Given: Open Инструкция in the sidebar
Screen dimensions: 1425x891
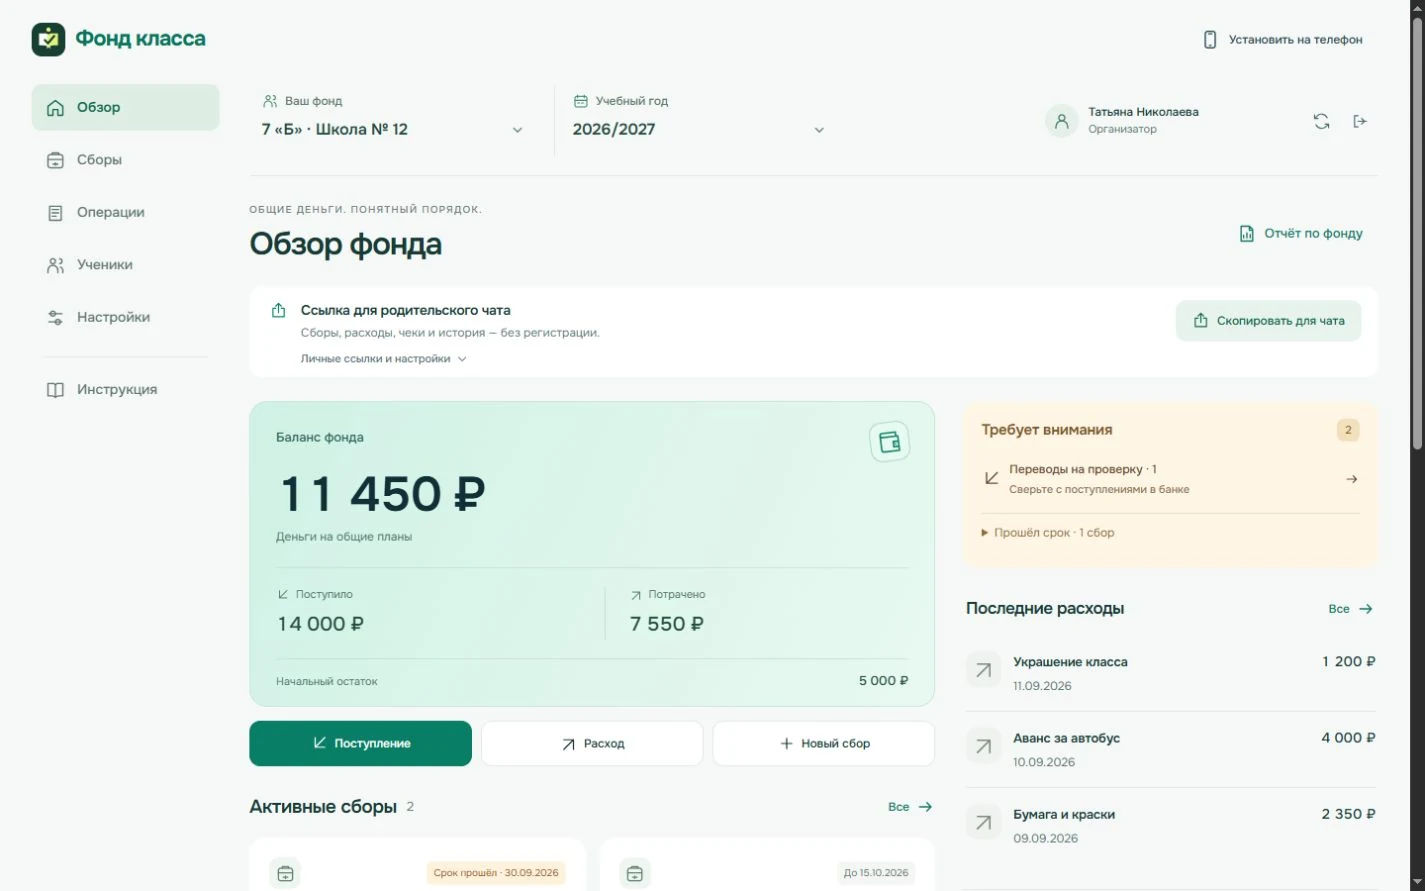Looking at the screenshot, I should coord(125,389).
